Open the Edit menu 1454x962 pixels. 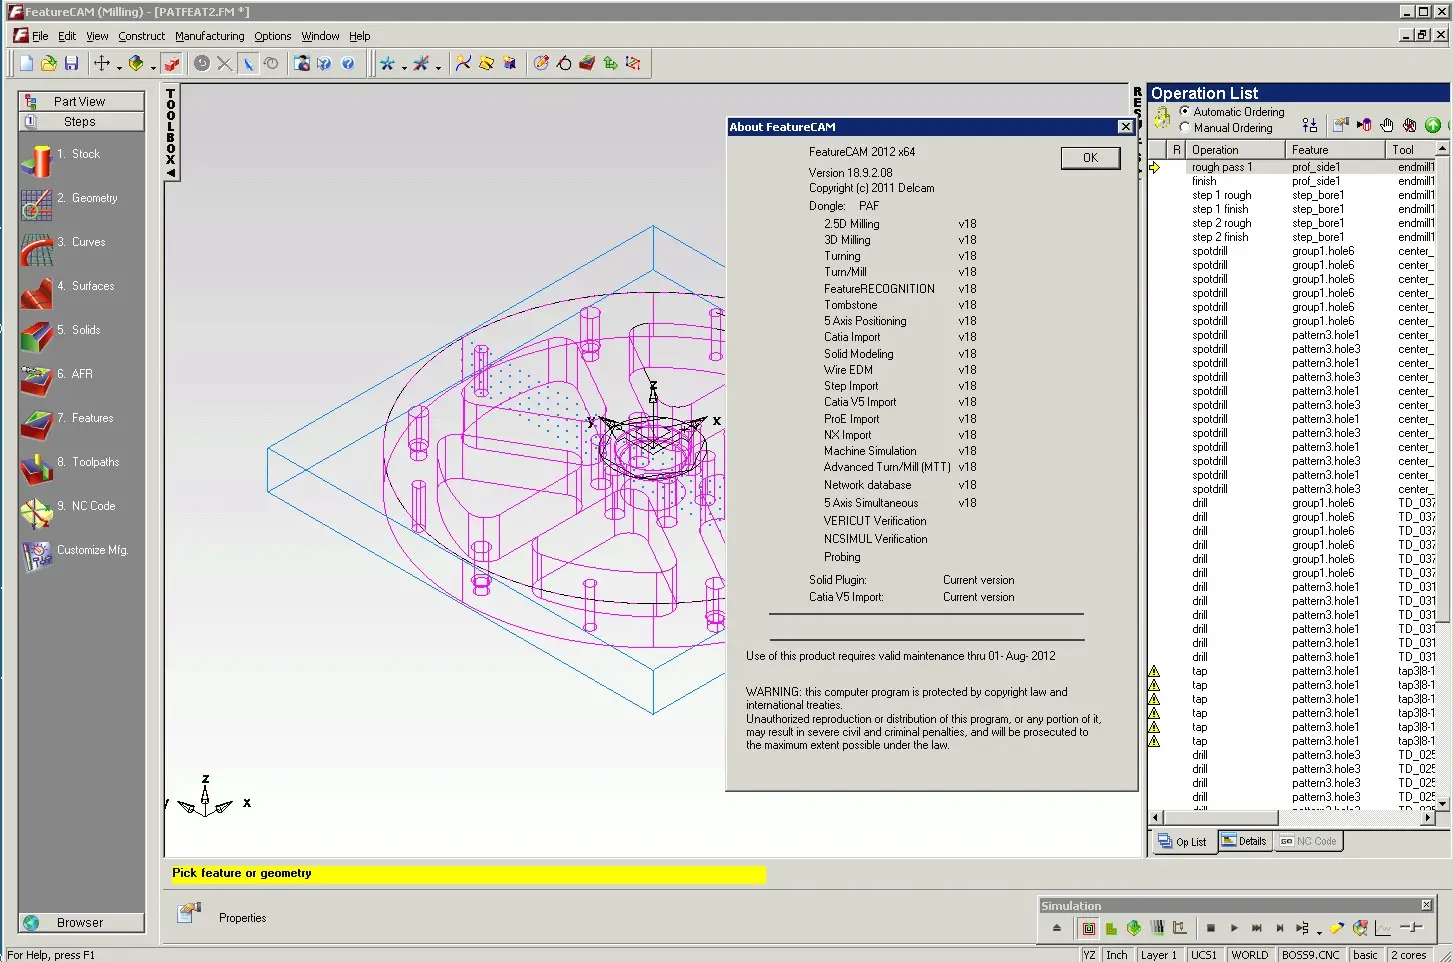coord(67,36)
